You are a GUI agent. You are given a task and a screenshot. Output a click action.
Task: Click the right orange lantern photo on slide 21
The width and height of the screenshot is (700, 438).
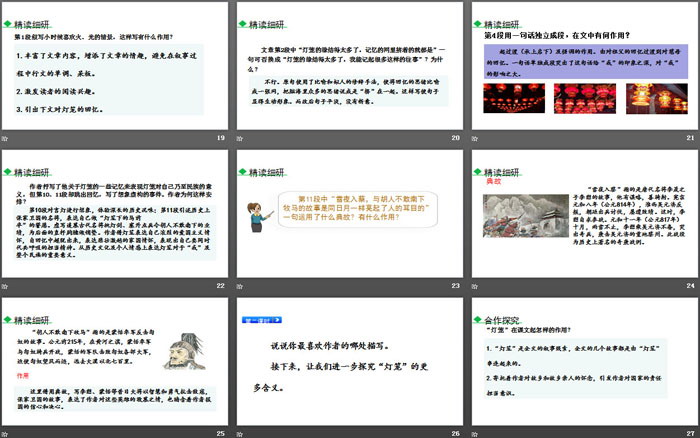tap(657, 99)
